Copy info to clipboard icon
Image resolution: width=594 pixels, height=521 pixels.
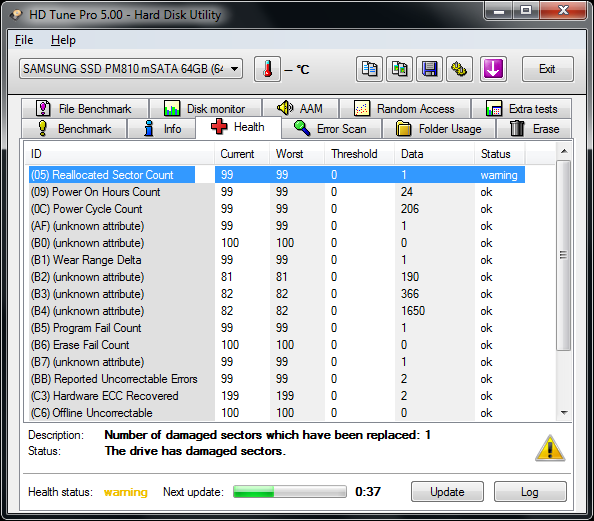click(369, 69)
